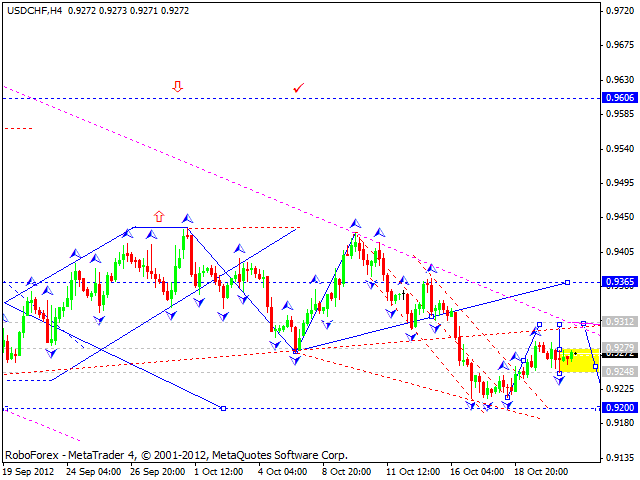Click the up fractal arrow above the October 8 peak
640x480 pixels.
click(x=354, y=223)
